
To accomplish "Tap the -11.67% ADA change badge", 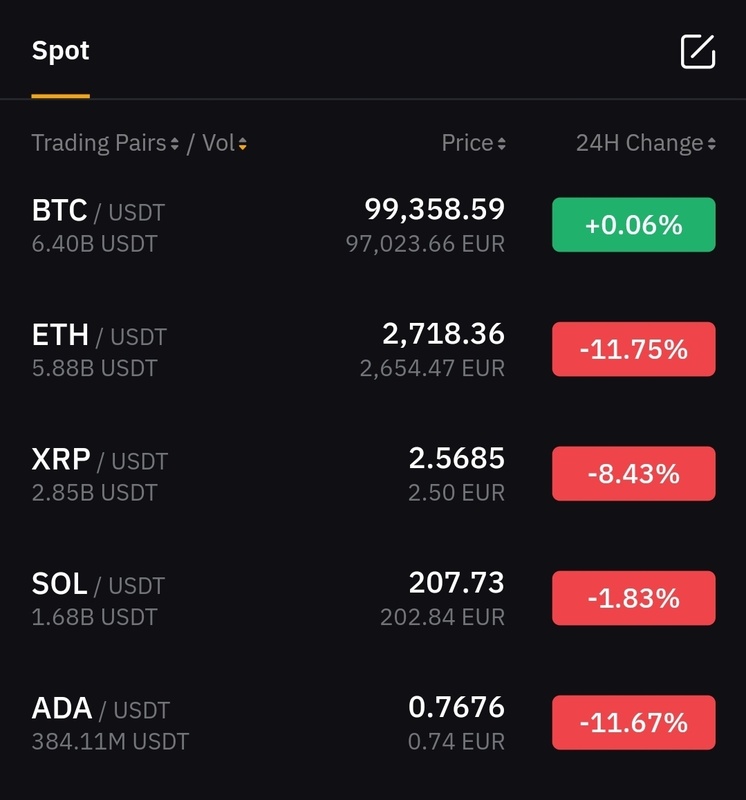I will 633,723.
